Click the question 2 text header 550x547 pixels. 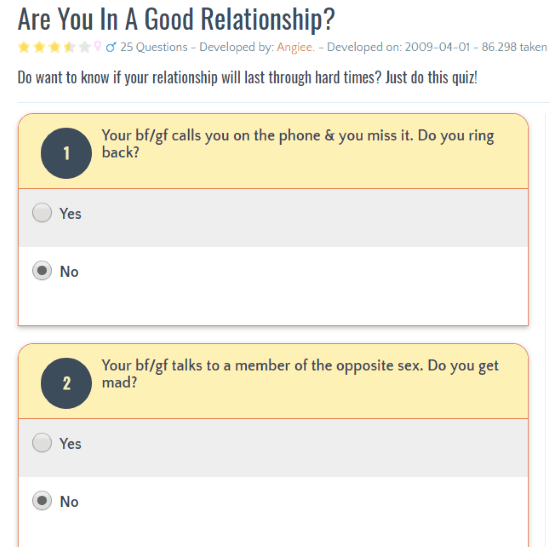[x=300, y=374]
